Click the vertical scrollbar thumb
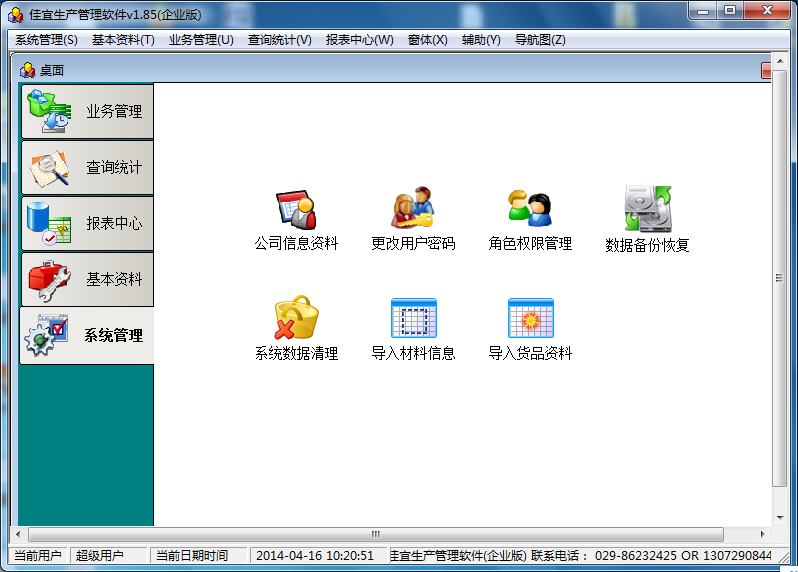 [x=780, y=278]
